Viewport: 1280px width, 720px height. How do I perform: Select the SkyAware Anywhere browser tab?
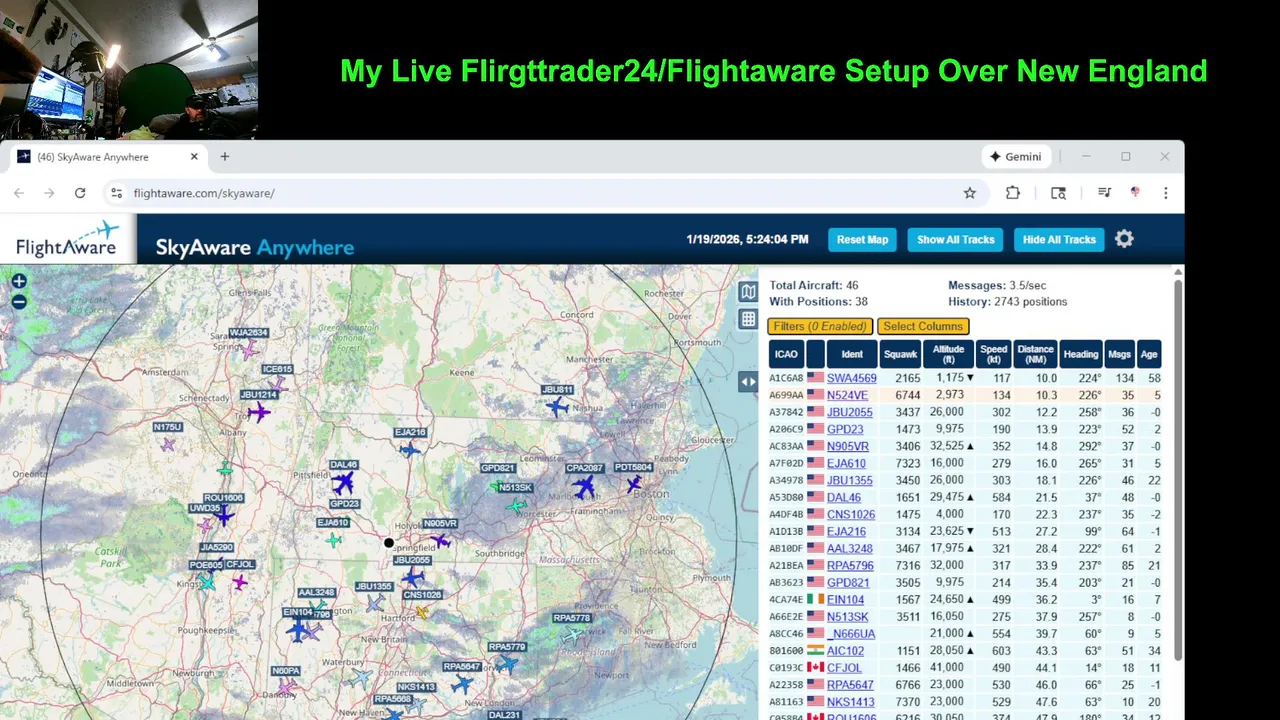tap(108, 157)
